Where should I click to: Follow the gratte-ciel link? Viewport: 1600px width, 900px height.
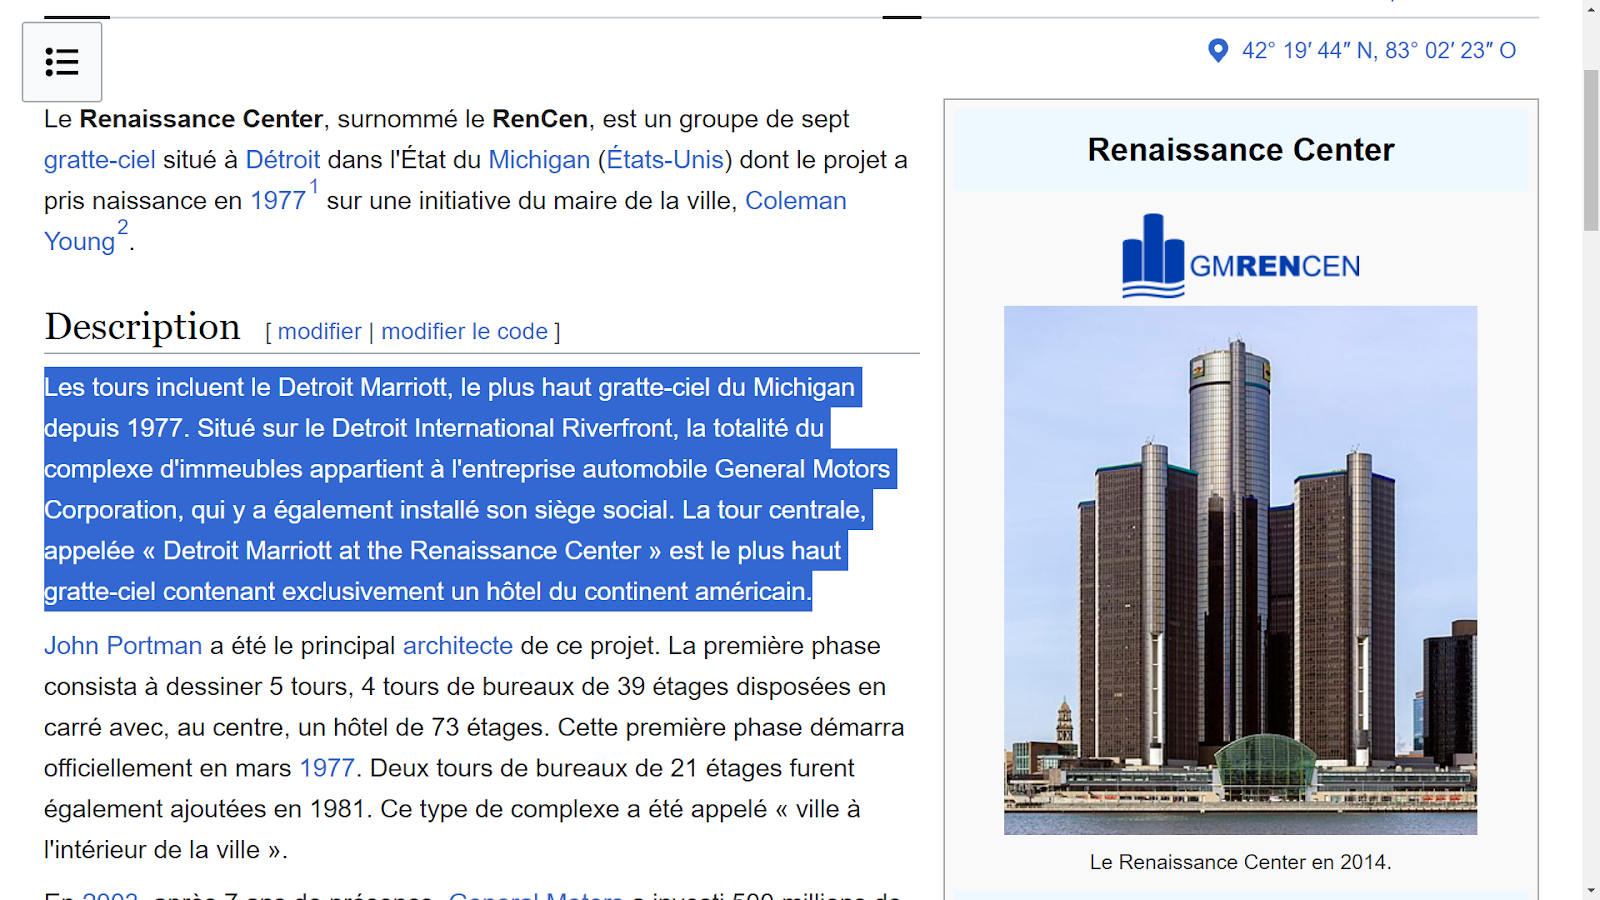tap(100, 160)
